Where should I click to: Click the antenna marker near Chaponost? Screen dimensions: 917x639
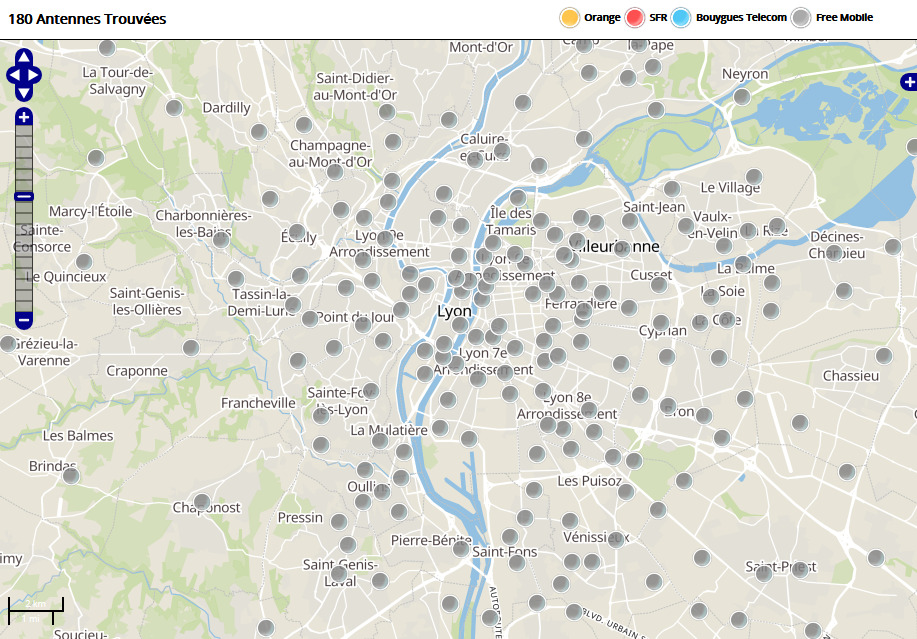click(x=202, y=502)
